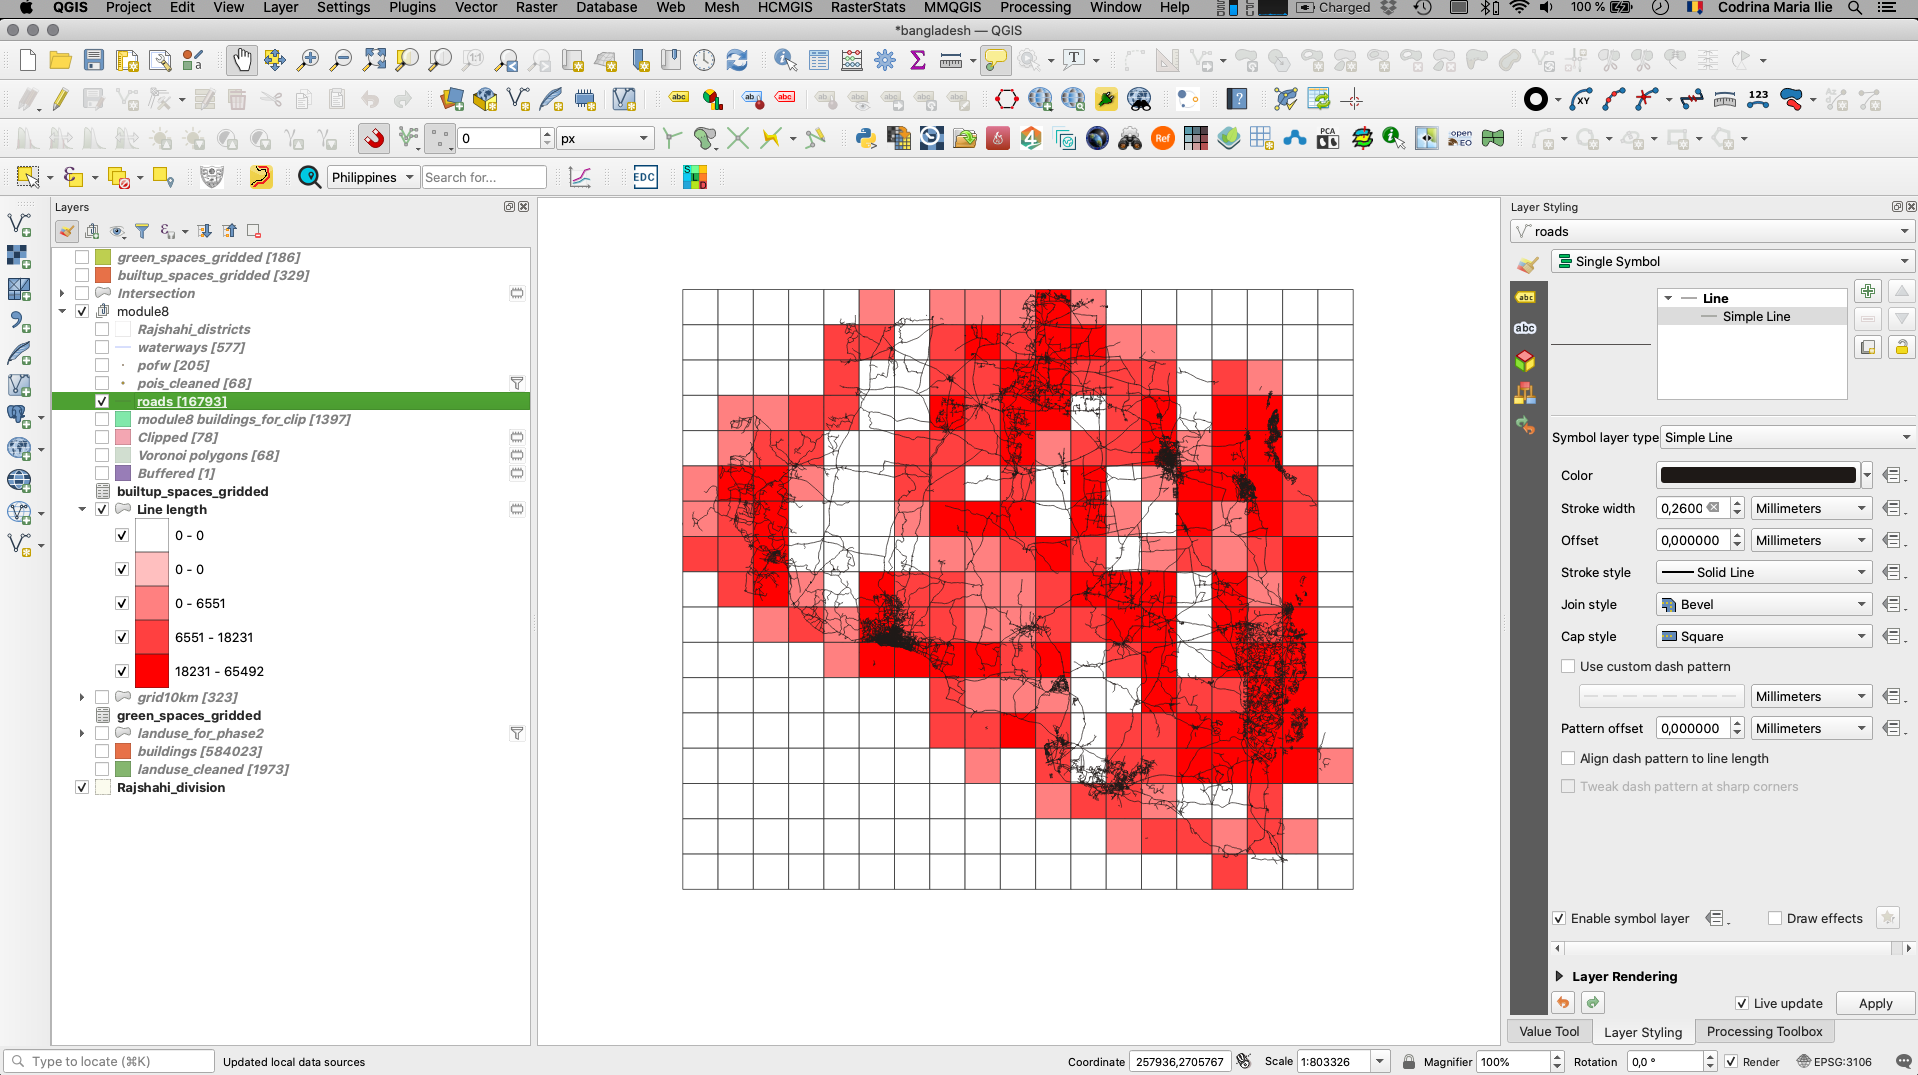
Task: Click the redo style change arrow
Action: [1593, 1003]
